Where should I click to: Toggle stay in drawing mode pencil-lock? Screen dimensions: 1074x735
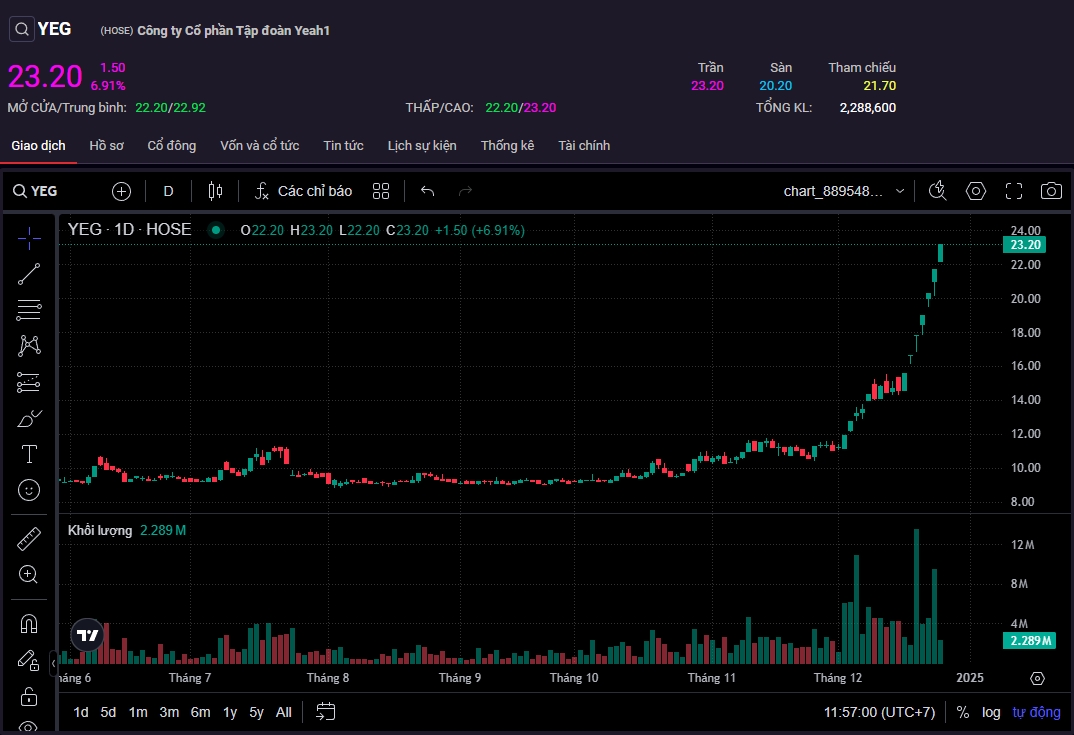(x=29, y=660)
